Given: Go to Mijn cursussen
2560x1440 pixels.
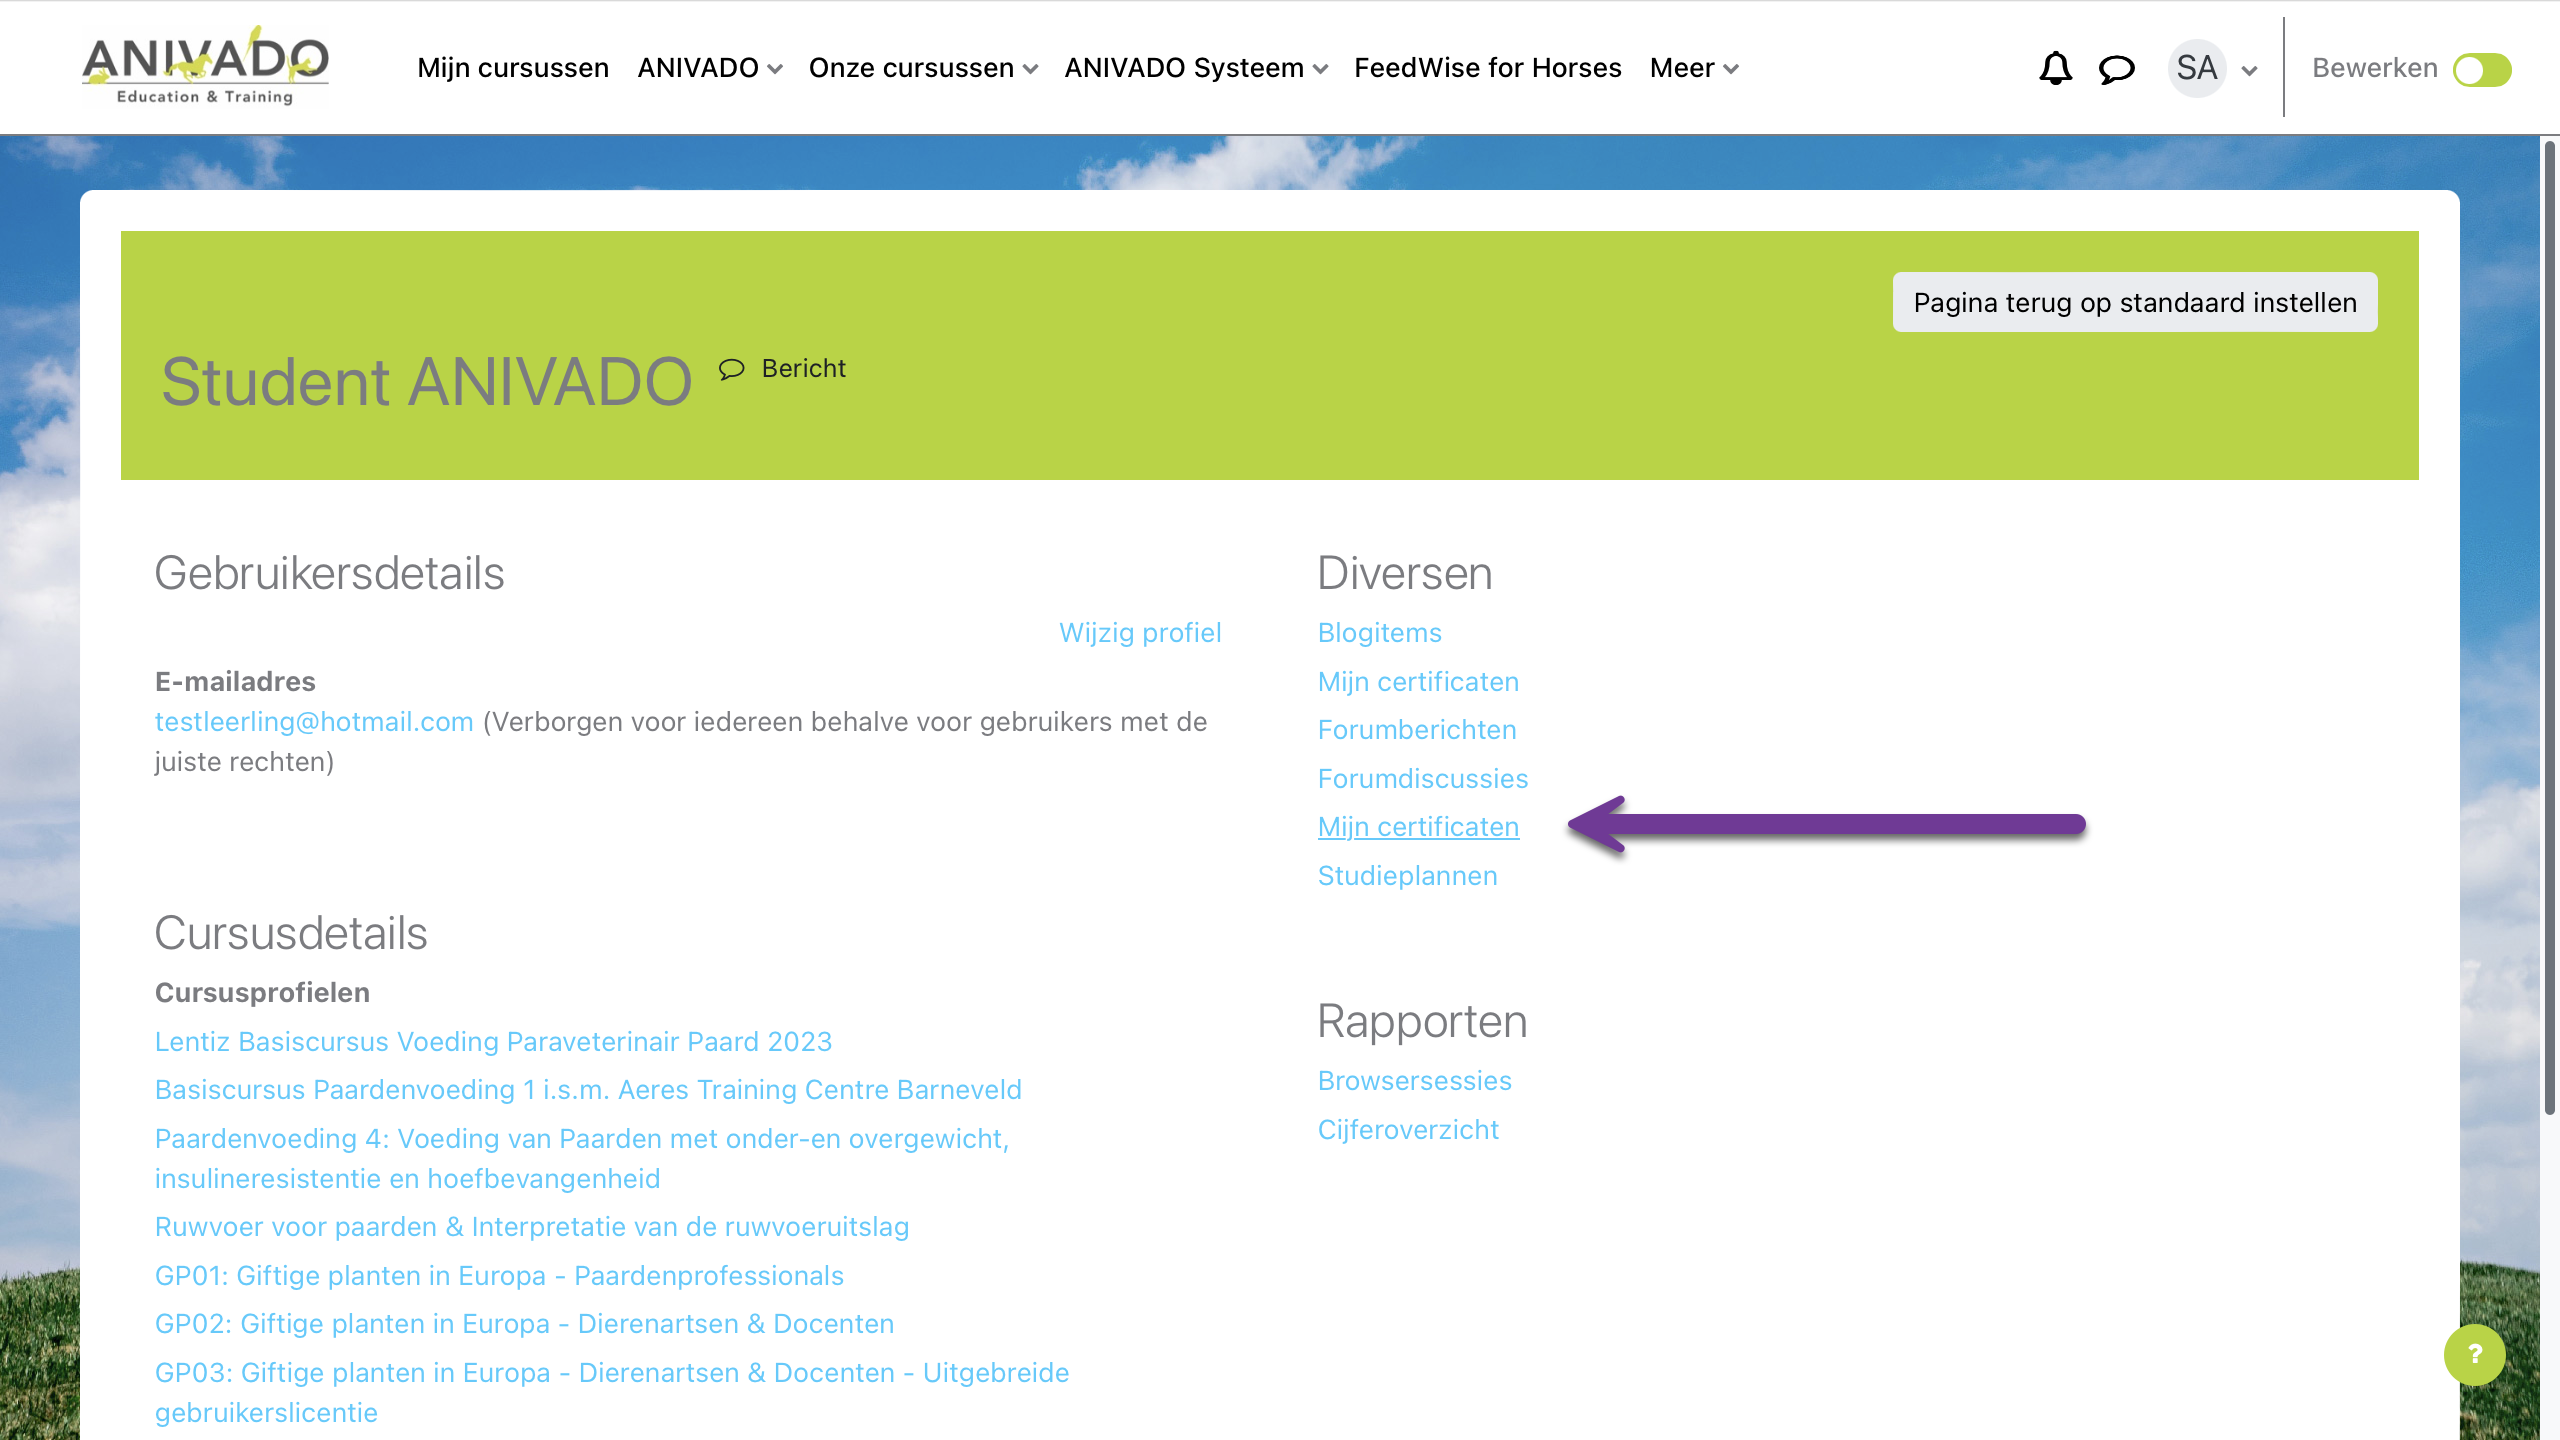Looking at the screenshot, I should (x=513, y=68).
